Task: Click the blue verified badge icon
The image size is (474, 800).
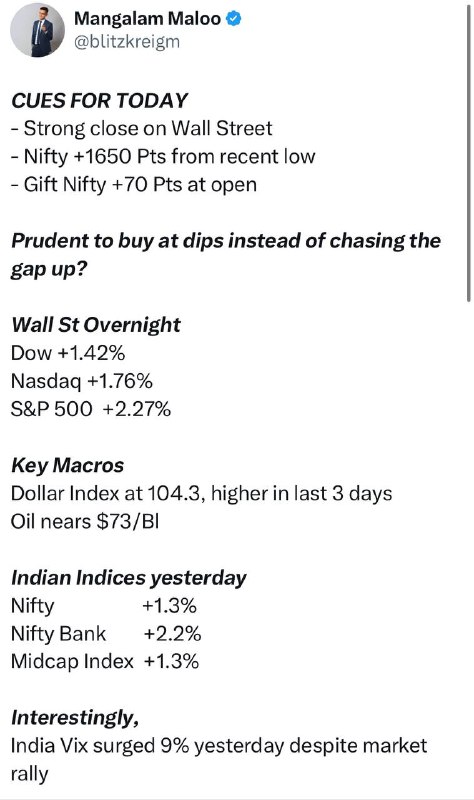Action: point(234,19)
